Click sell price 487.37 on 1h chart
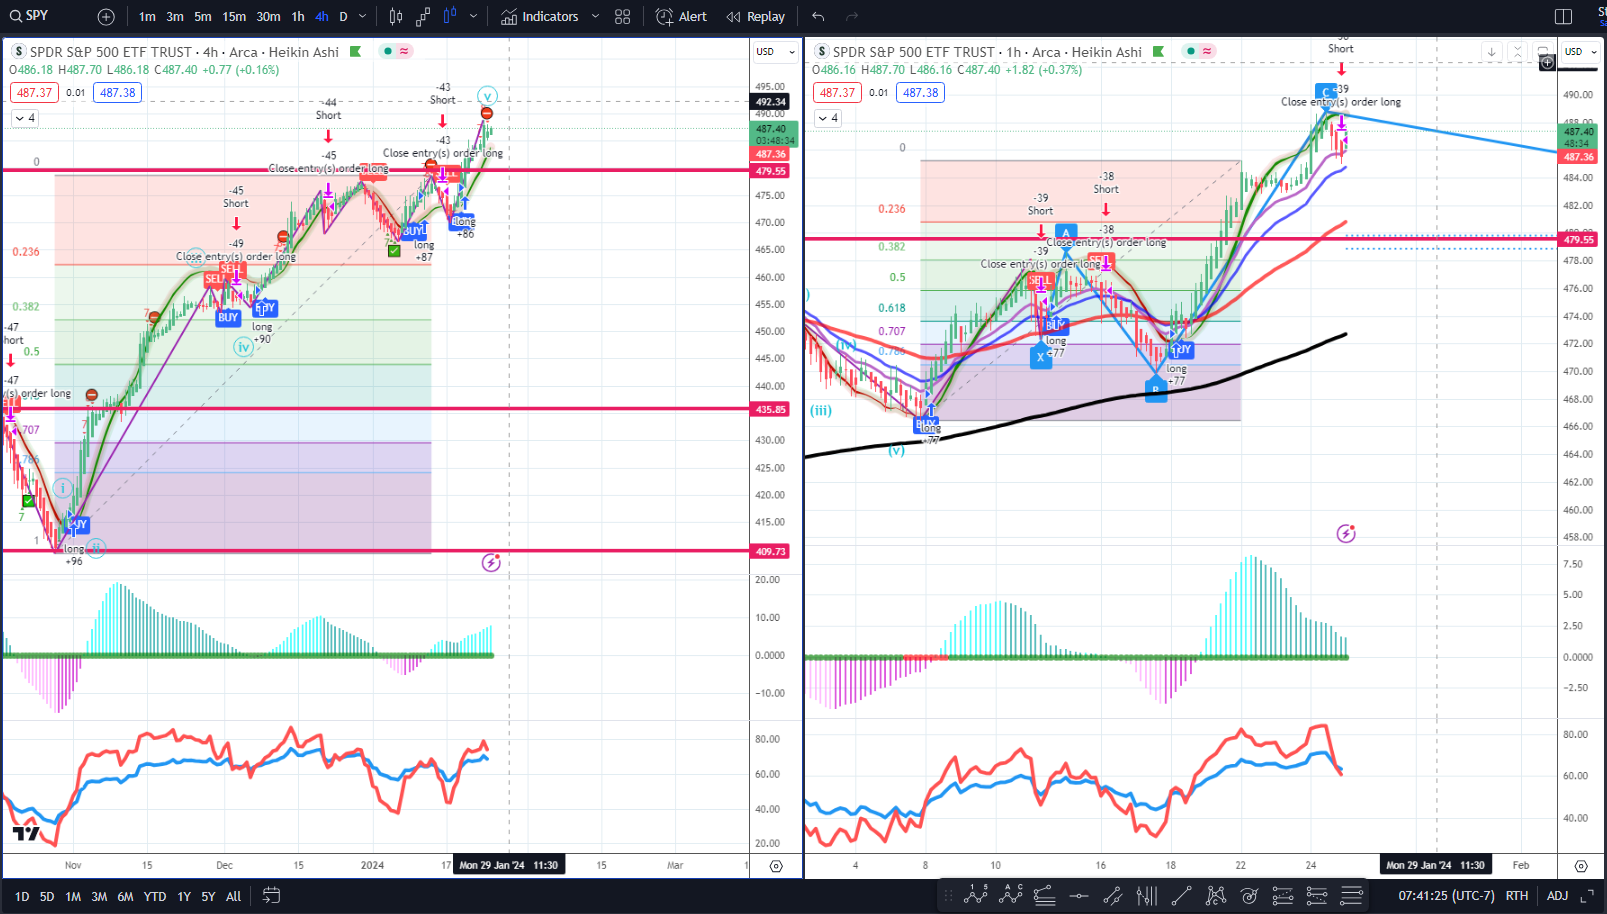Image resolution: width=1607 pixels, height=914 pixels. coord(837,93)
